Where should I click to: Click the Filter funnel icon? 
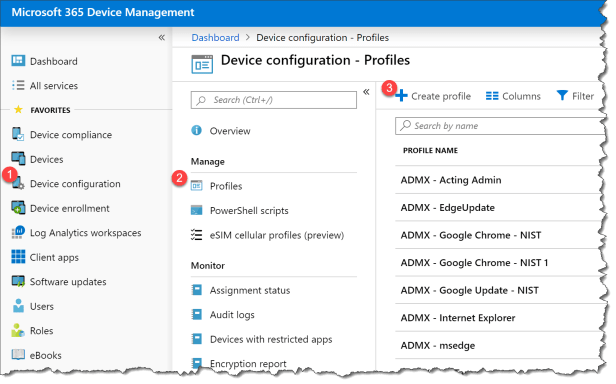click(562, 96)
